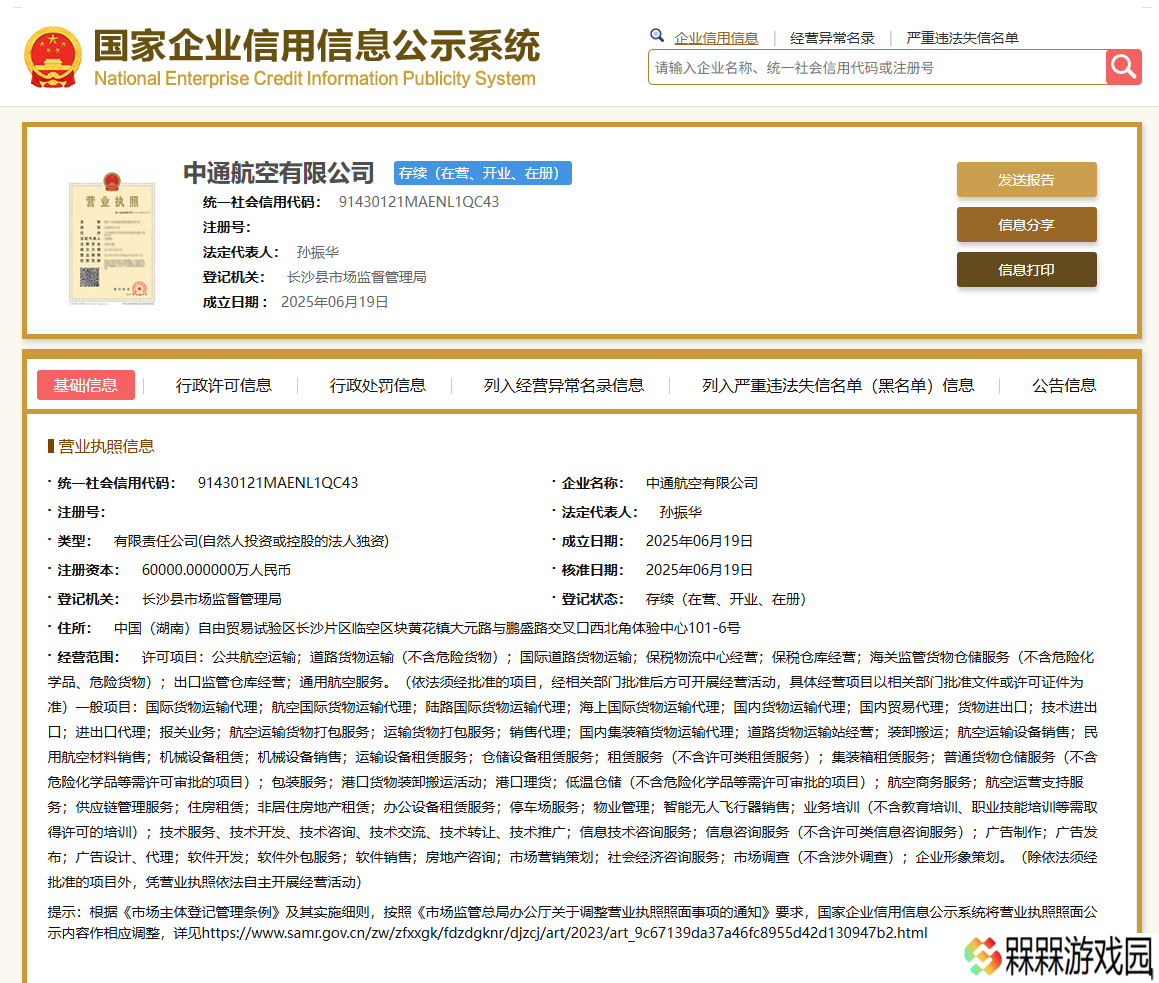
Task: Click the 住所 address text
Action: click(x=426, y=627)
